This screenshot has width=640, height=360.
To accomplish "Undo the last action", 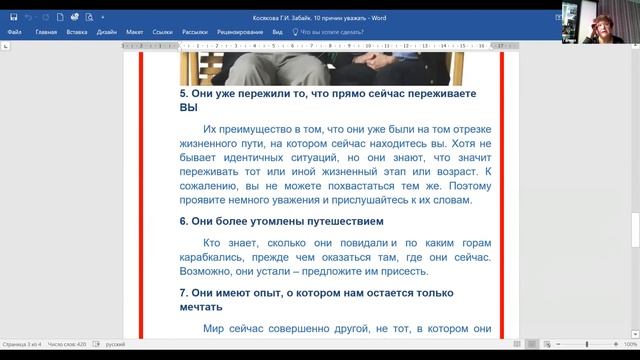I will [x=28, y=17].
